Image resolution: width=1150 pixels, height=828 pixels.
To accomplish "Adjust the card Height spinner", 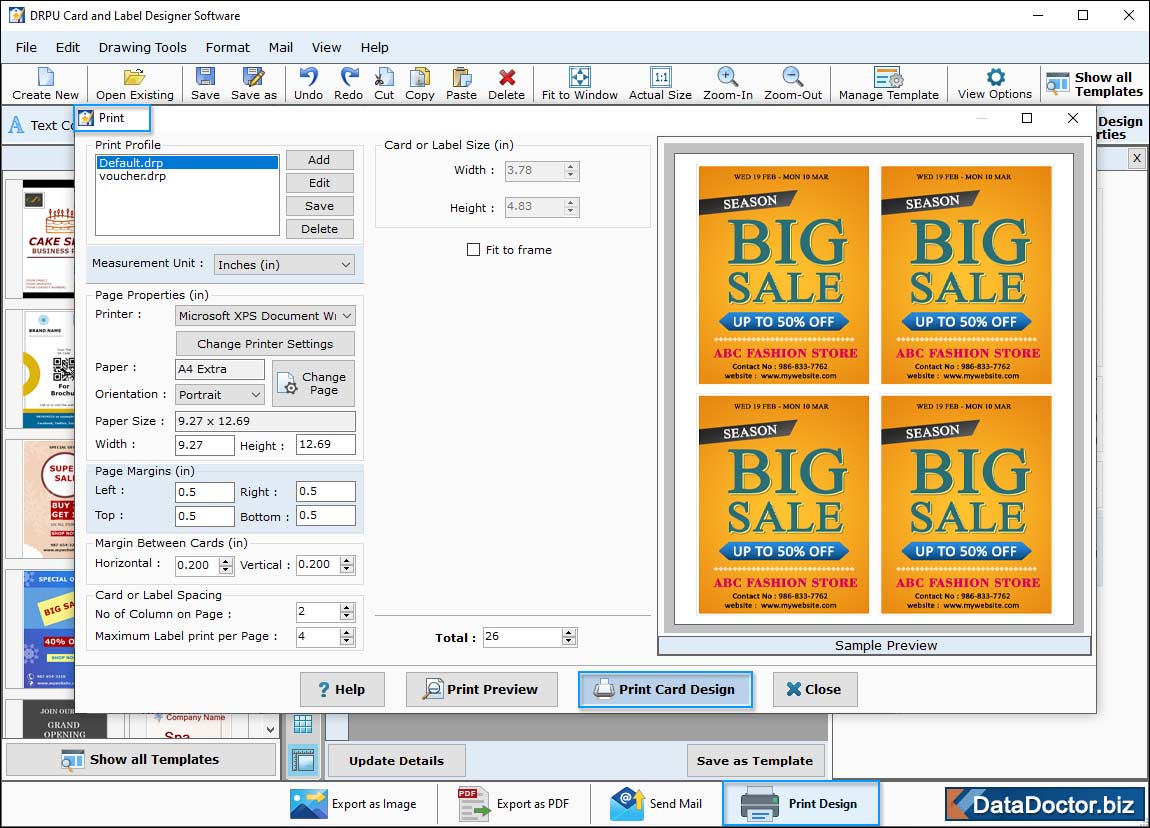I will pos(571,207).
